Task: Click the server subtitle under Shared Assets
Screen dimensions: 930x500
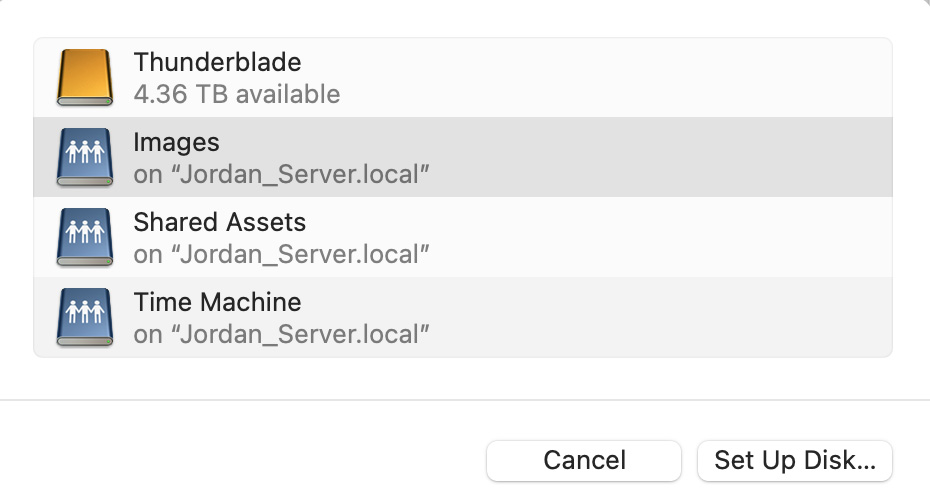Action: 281,254
